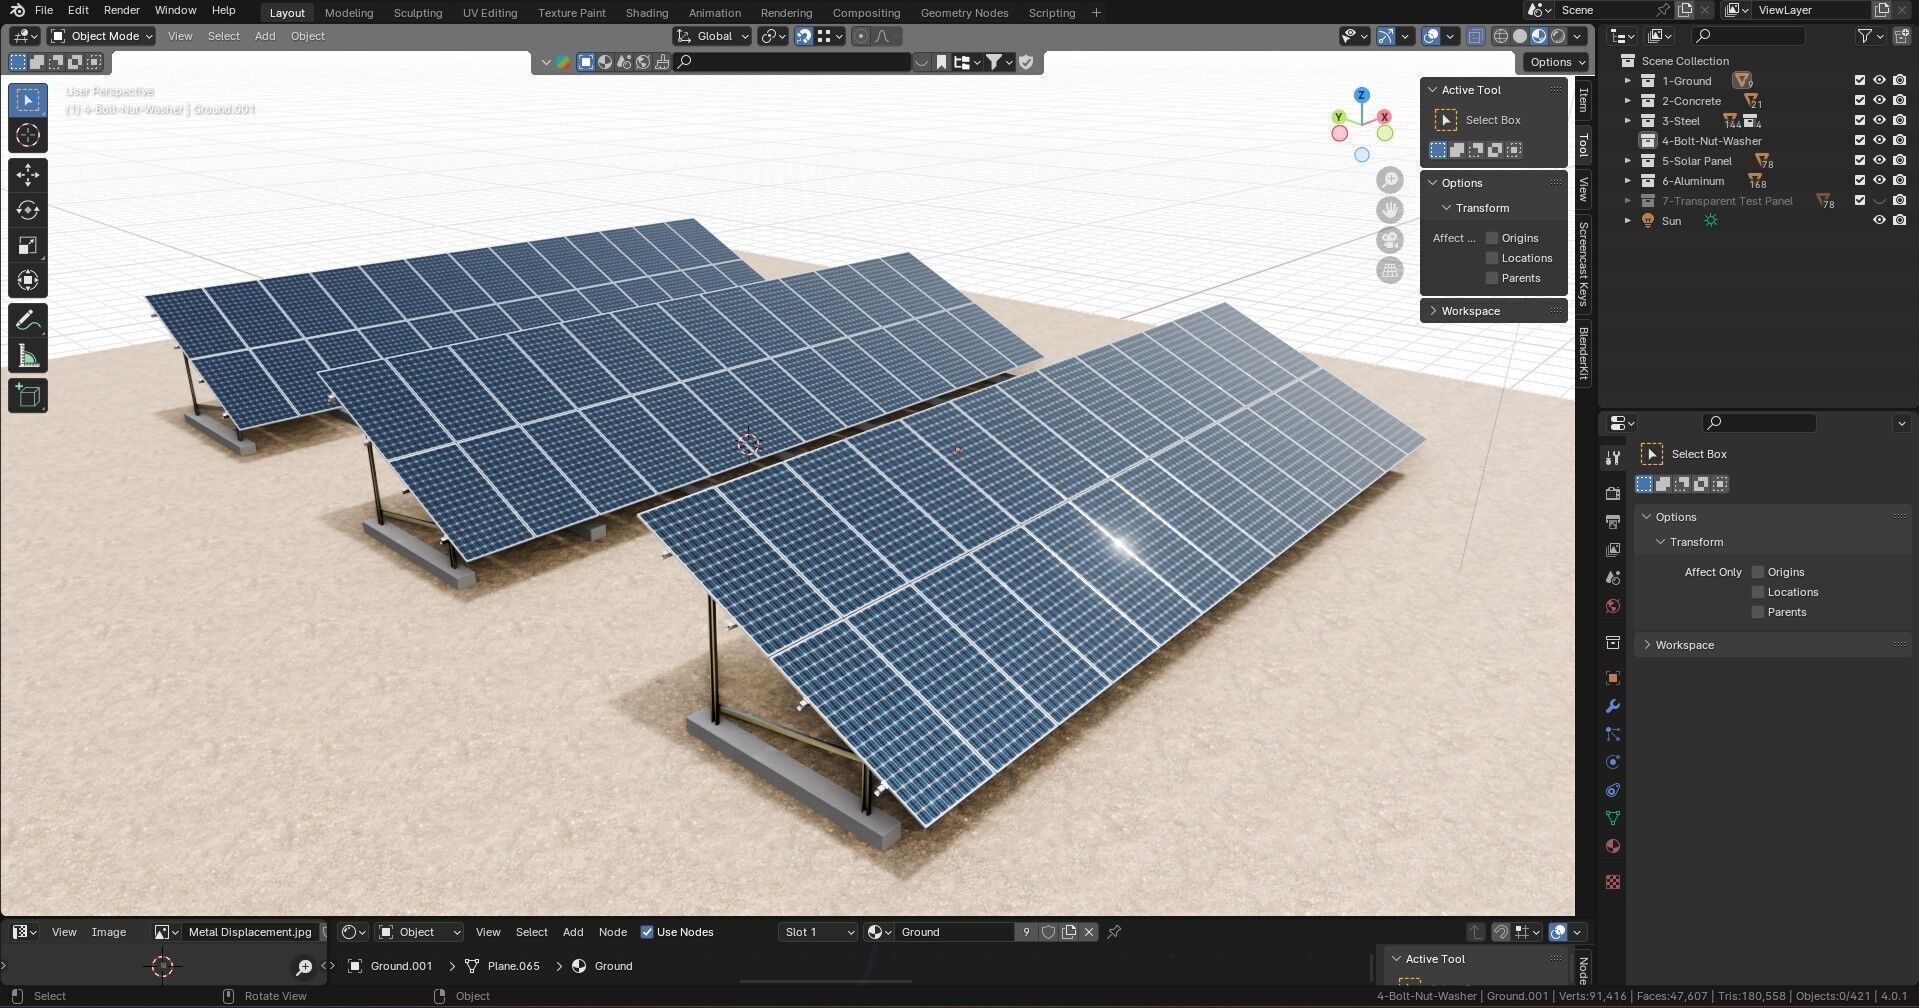Select the Add Cube tool
Screen dimensions: 1919x1008
28,396
